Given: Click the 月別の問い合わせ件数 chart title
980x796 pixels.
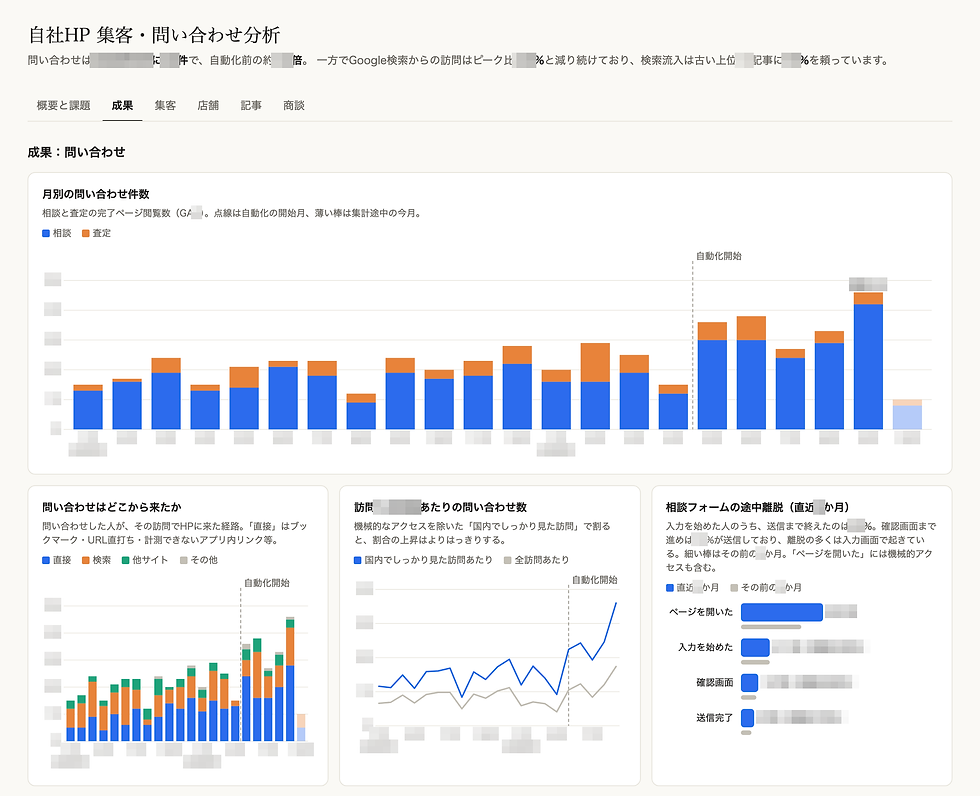Looking at the screenshot, I should tap(96, 194).
